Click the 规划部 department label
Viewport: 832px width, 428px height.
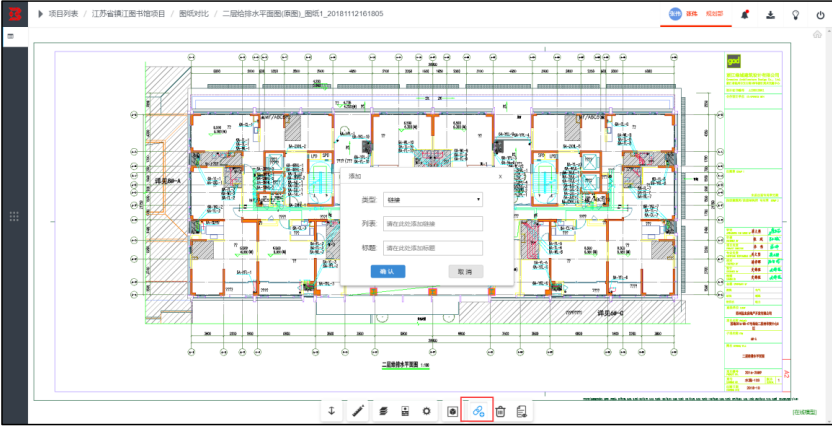tap(714, 14)
